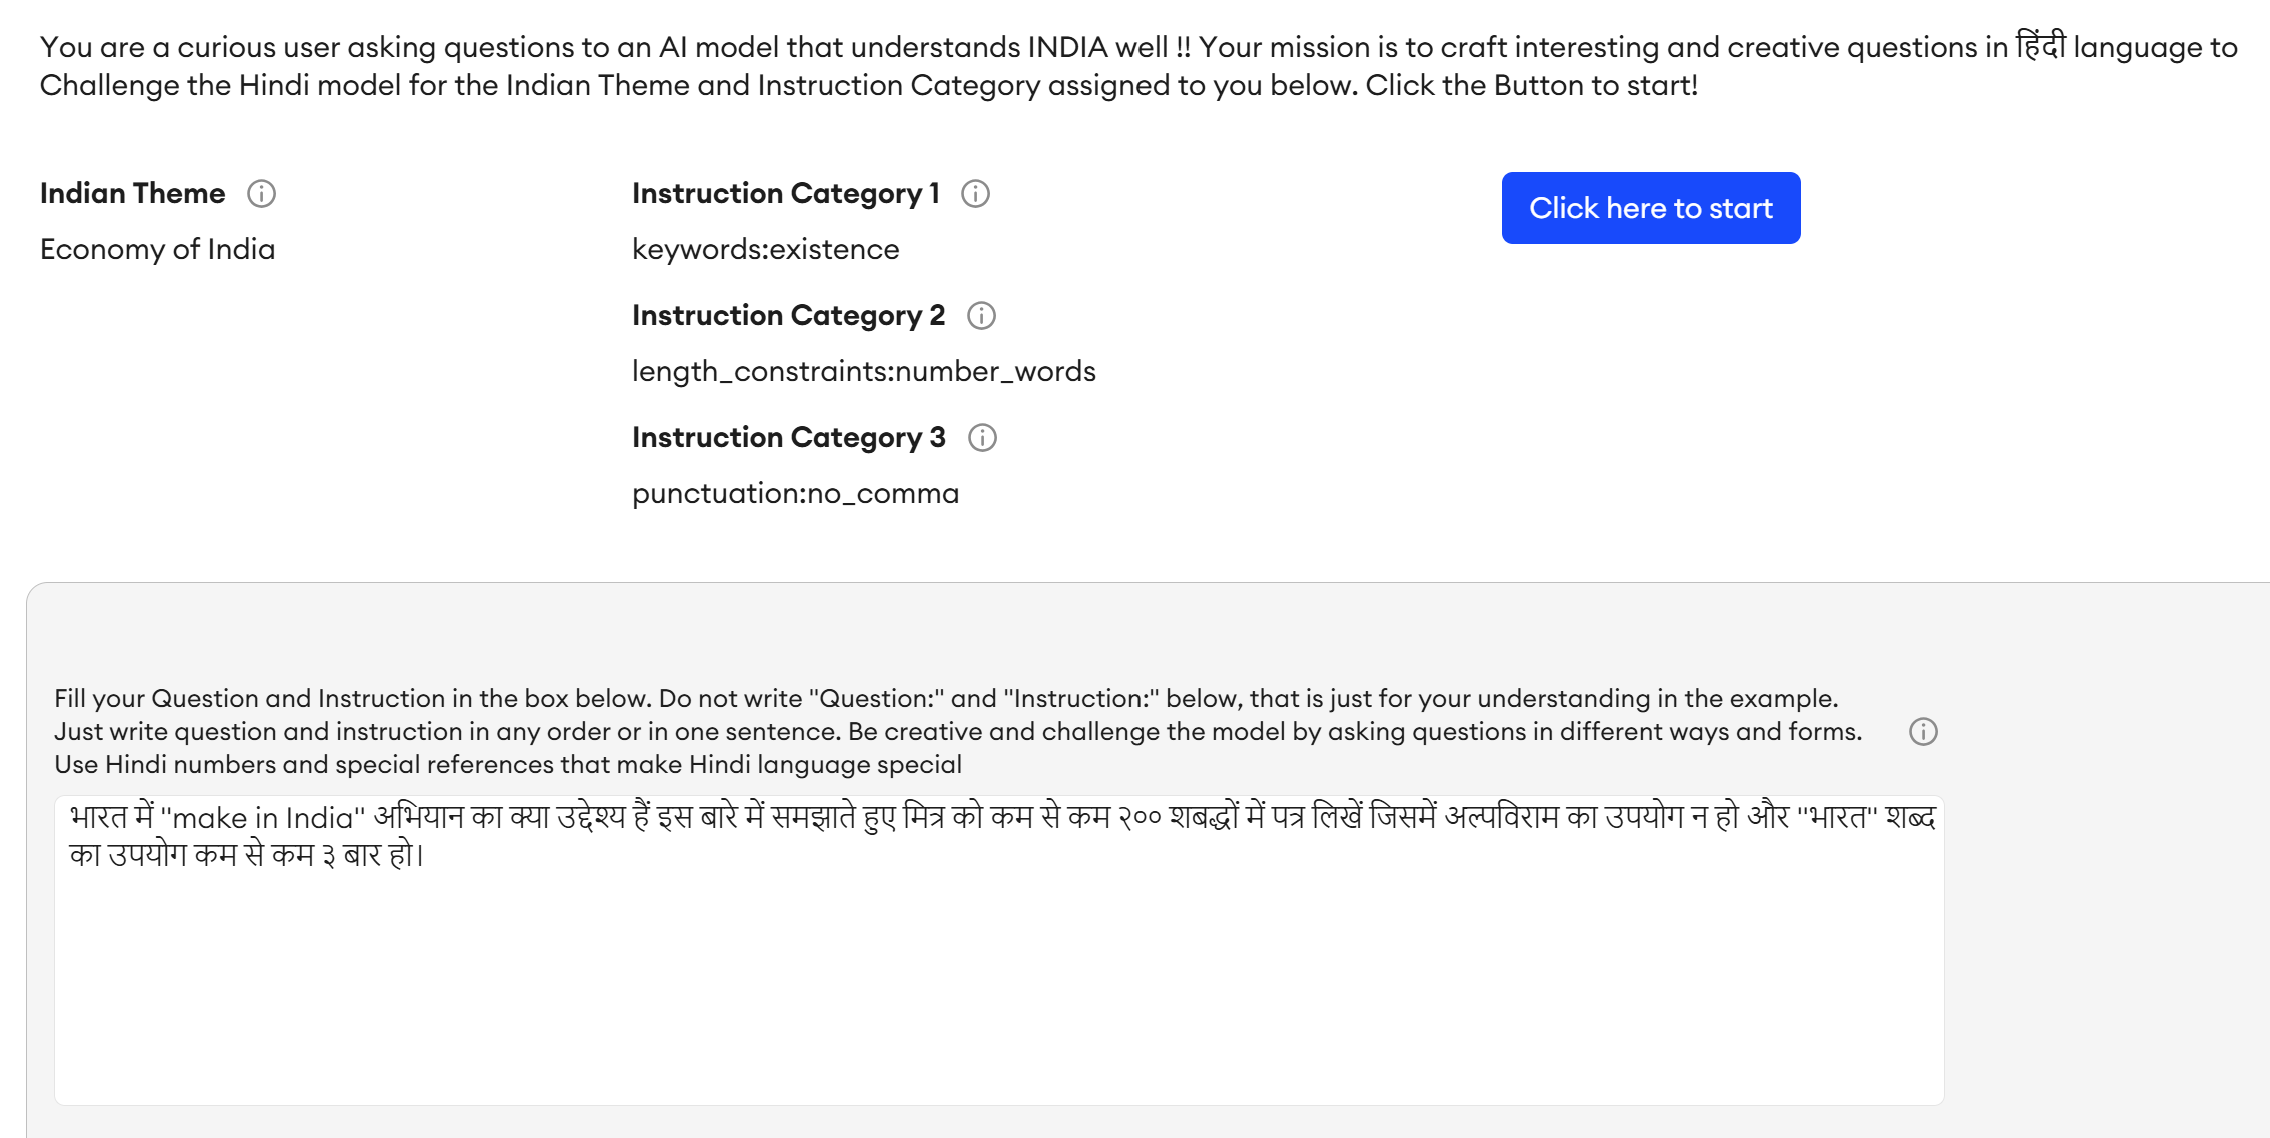This screenshot has height=1138, width=2270.
Task: Click the keywords:existence category value
Action: (765, 250)
